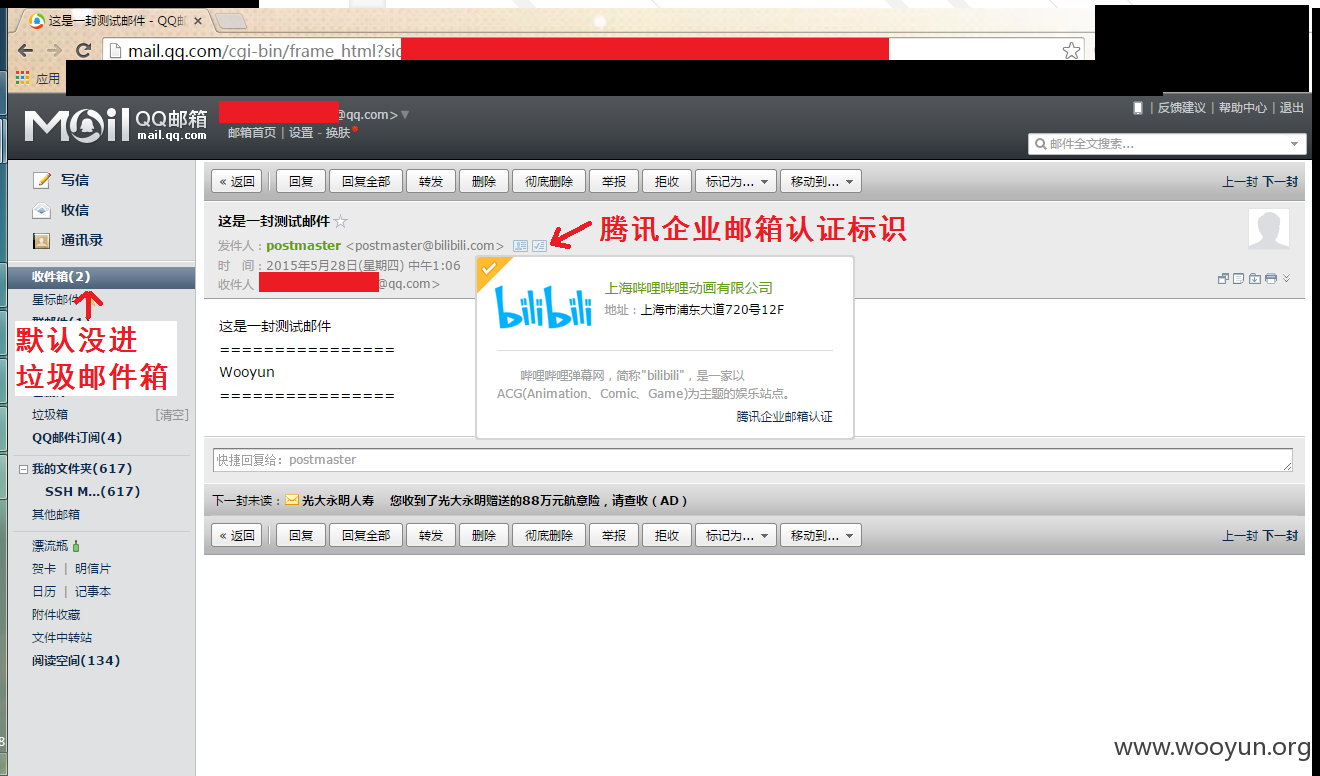Click 彻底删除 in upper toolbar
This screenshot has width=1320, height=776.
click(549, 181)
